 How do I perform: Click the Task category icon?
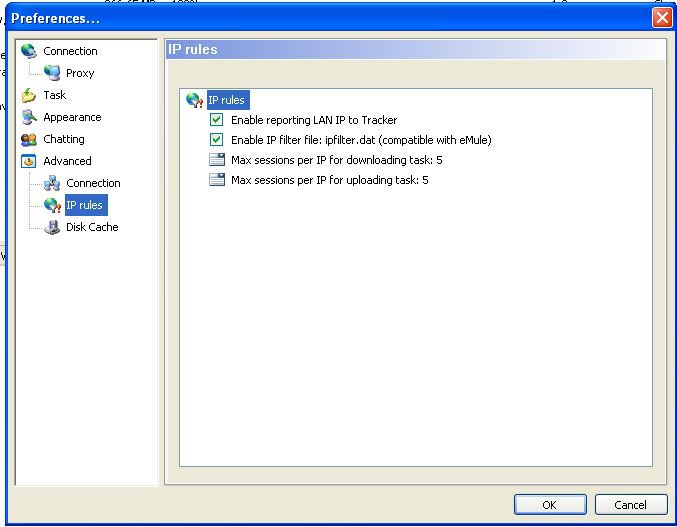[x=28, y=95]
